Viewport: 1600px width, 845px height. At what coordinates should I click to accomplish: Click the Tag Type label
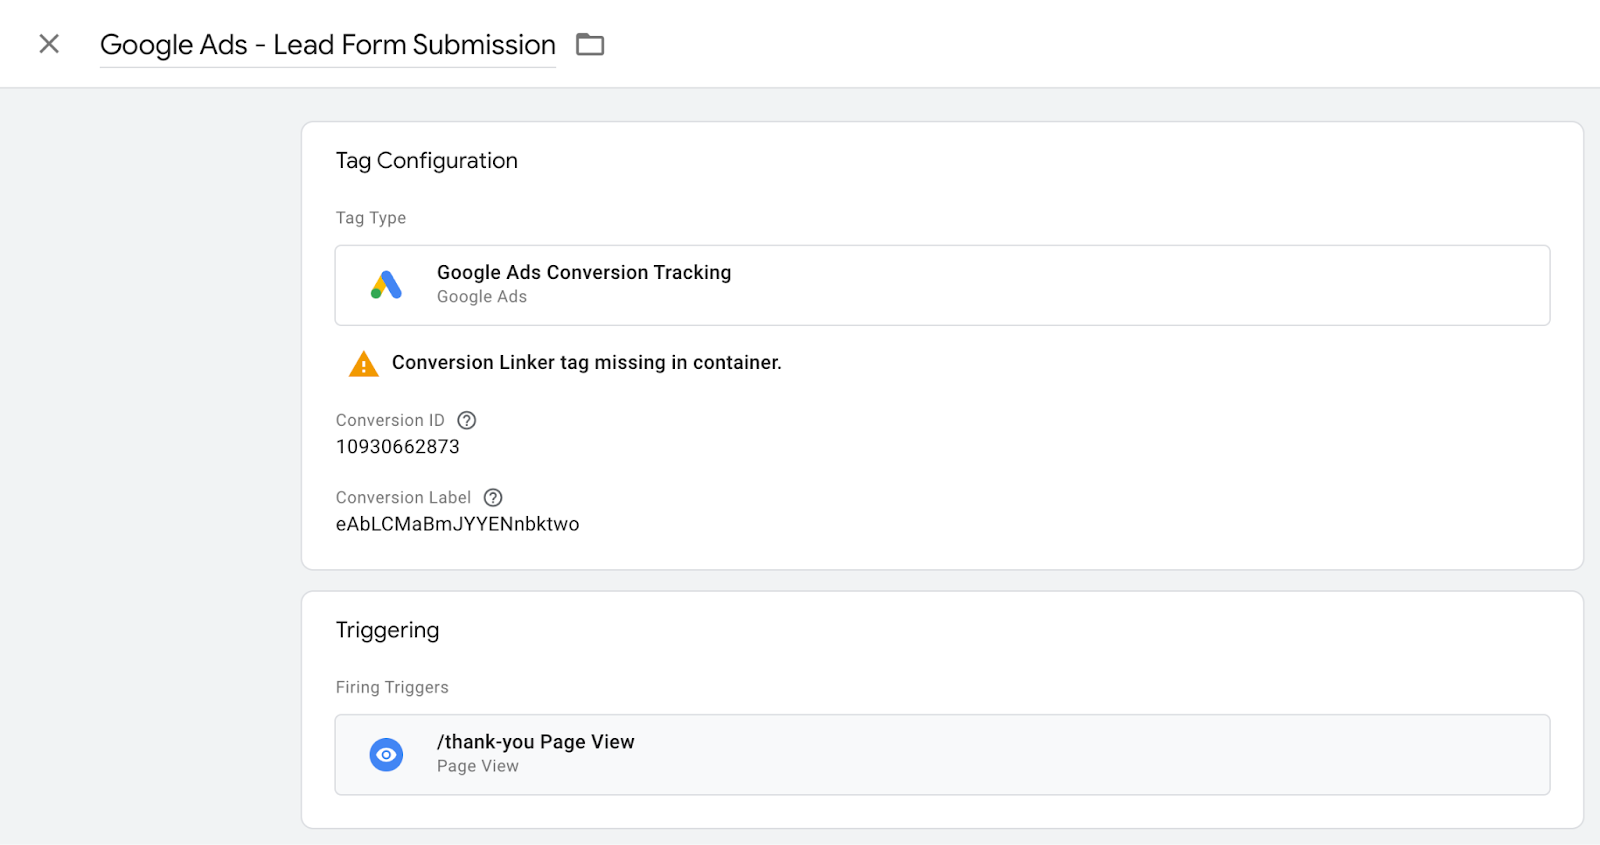tap(371, 218)
